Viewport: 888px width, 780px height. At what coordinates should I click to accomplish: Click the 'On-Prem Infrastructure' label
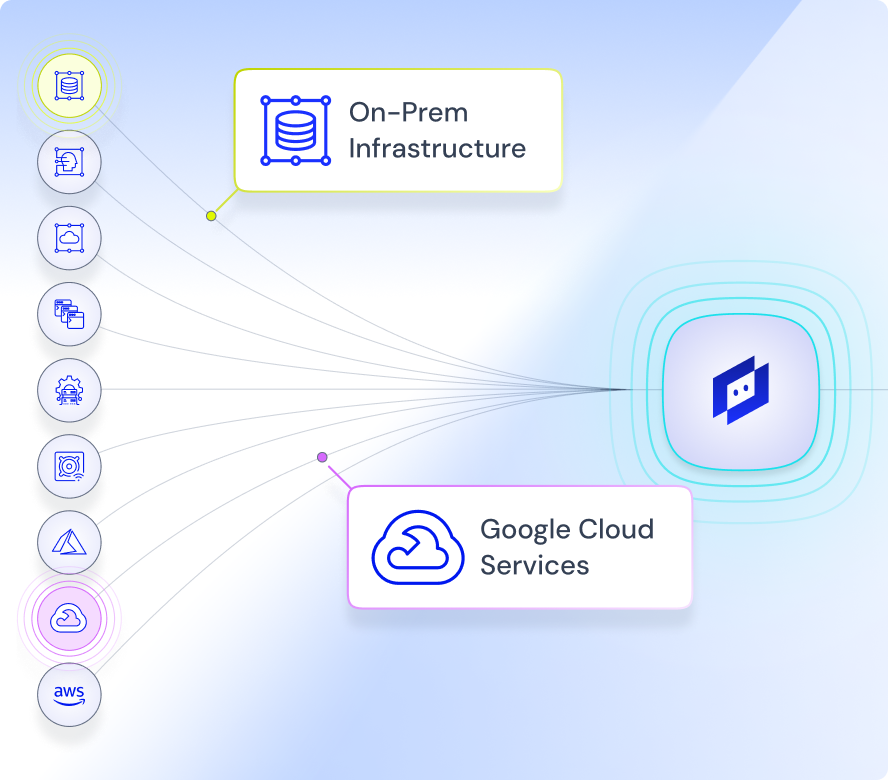pos(437,130)
